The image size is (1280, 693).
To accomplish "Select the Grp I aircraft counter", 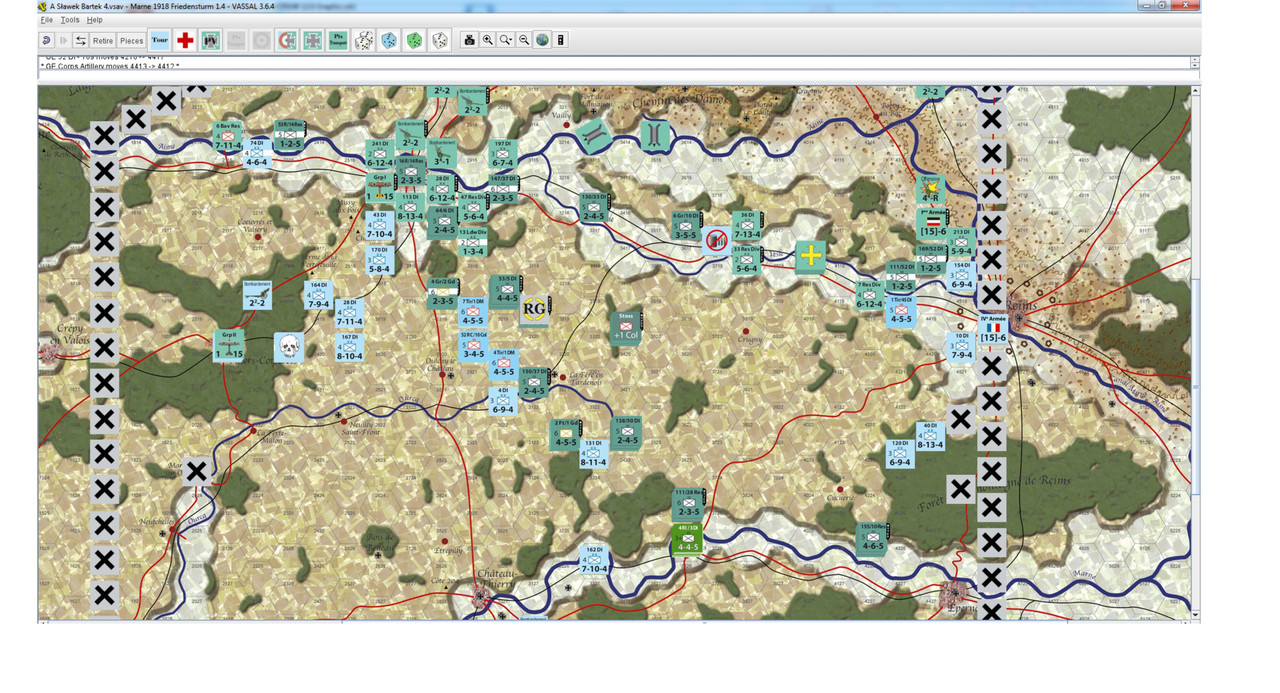I will click(x=379, y=187).
